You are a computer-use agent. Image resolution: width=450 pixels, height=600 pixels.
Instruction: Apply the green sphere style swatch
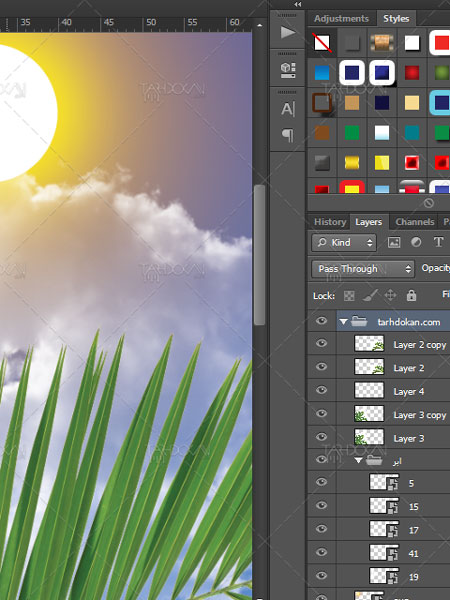(x=442, y=73)
